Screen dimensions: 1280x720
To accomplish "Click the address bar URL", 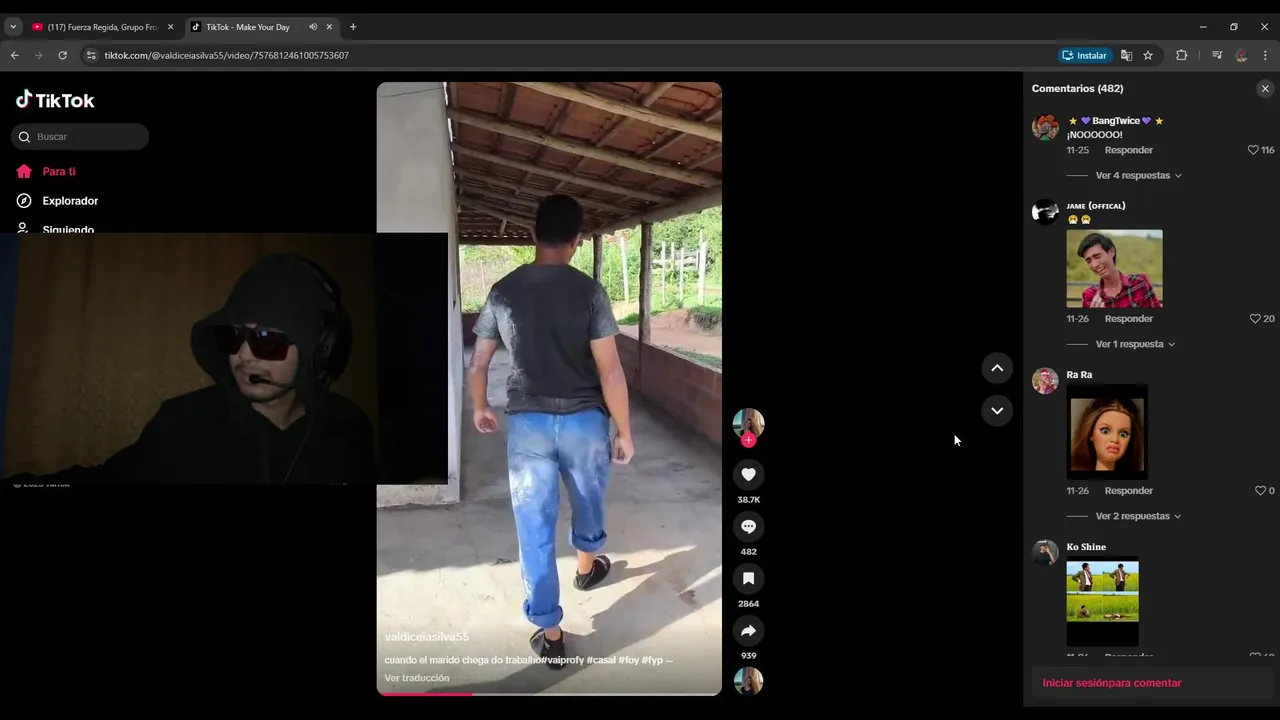I will pyautogui.click(x=227, y=55).
